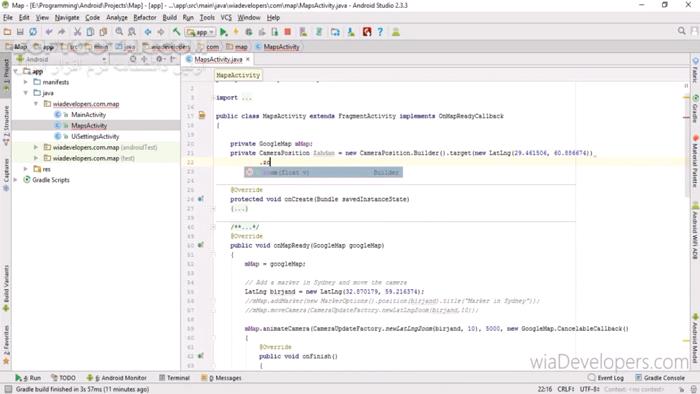
Task: Click the com breadcrumb in navigation bar
Action: [208, 47]
